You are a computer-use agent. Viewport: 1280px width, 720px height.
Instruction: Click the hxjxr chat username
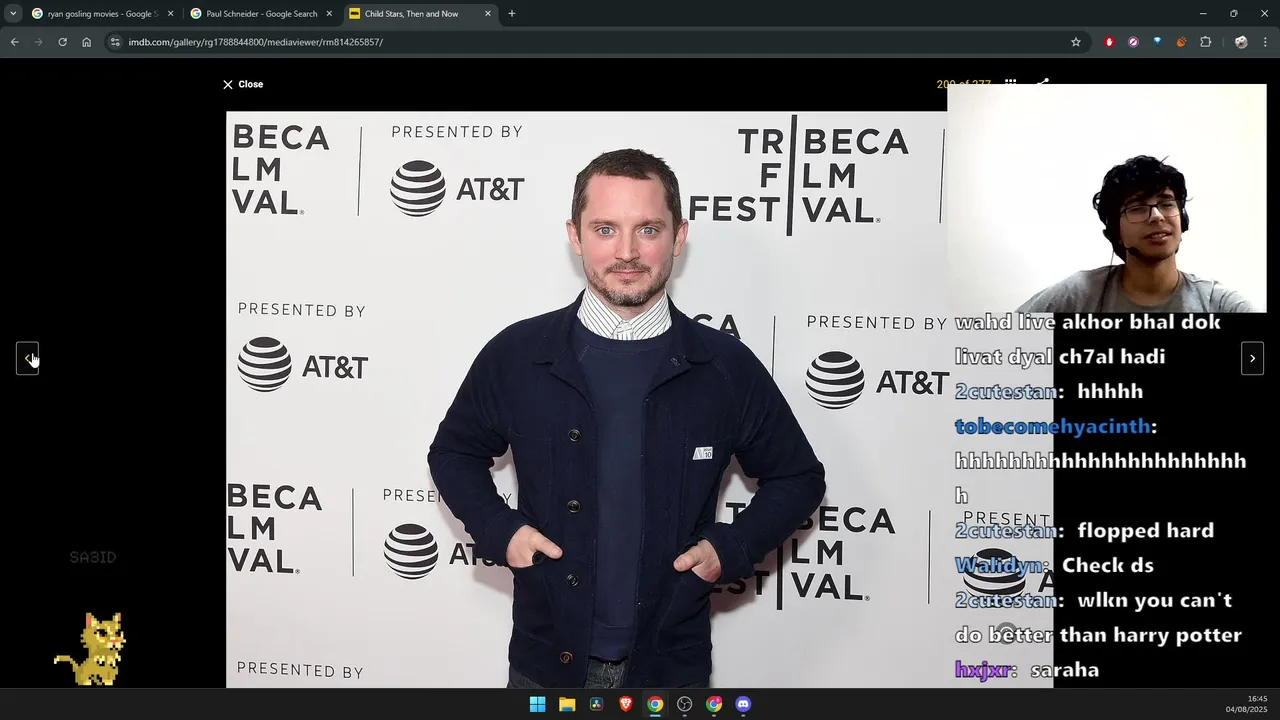click(983, 670)
